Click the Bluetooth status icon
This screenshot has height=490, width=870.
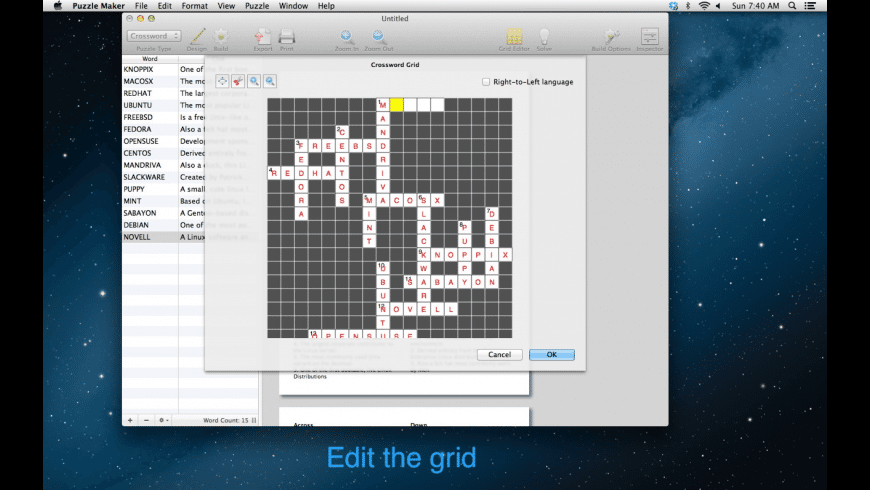click(x=688, y=6)
